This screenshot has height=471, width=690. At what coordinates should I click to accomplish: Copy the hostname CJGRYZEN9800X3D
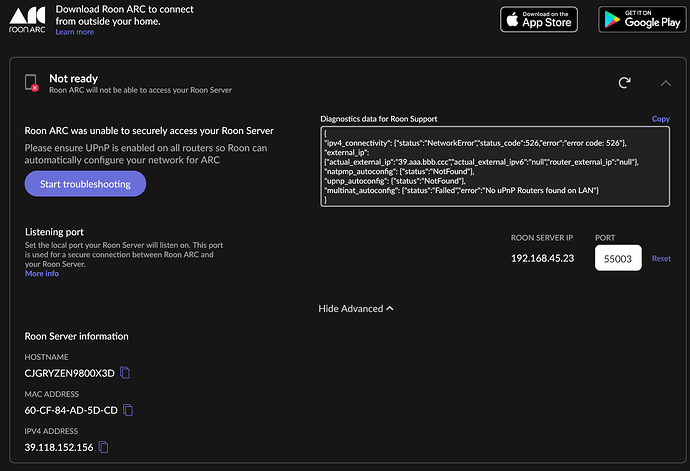pyautogui.click(x=125, y=373)
